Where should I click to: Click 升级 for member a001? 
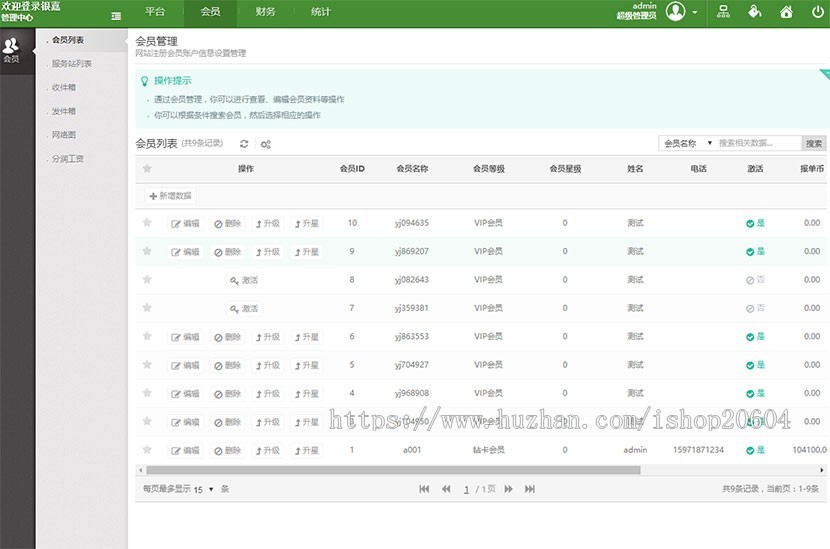(x=268, y=451)
